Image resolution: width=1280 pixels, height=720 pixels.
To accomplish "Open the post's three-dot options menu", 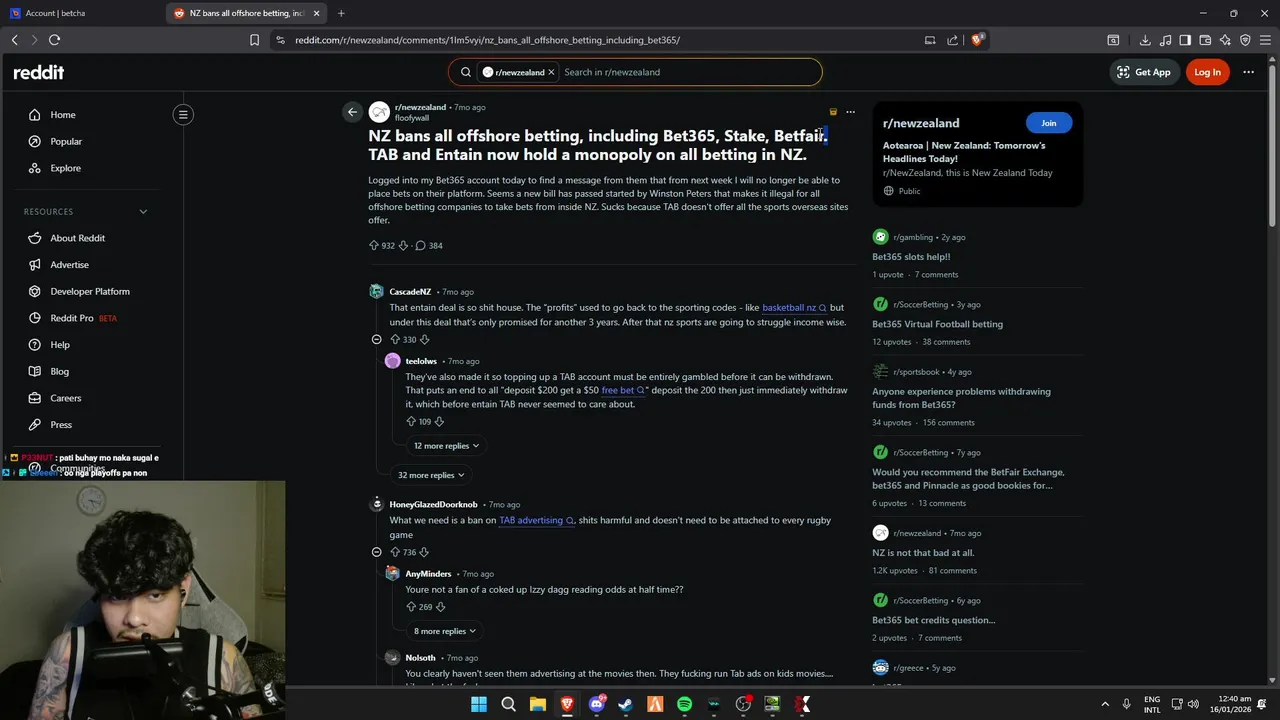I will [850, 112].
